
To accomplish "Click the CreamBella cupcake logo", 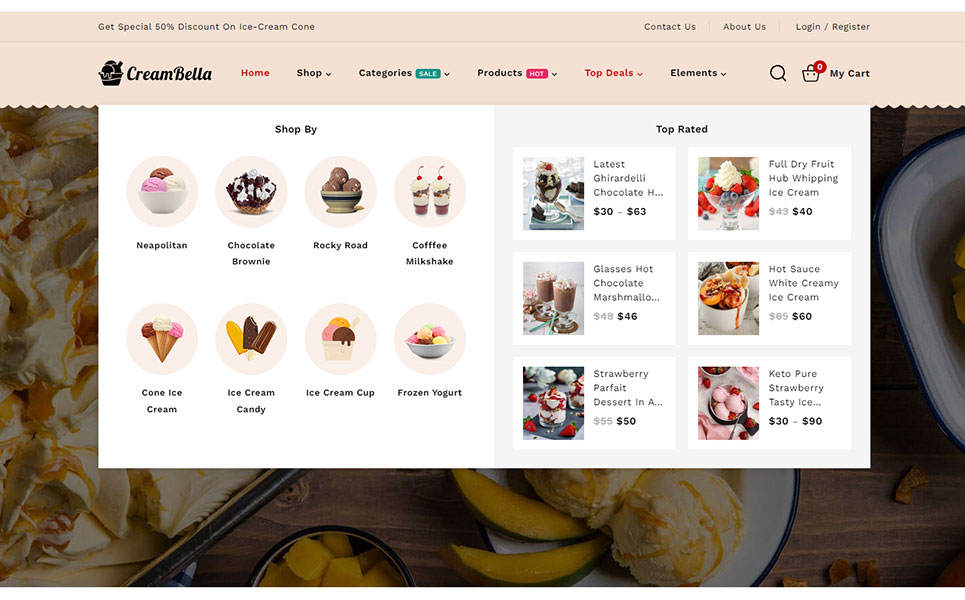I will [x=155, y=73].
